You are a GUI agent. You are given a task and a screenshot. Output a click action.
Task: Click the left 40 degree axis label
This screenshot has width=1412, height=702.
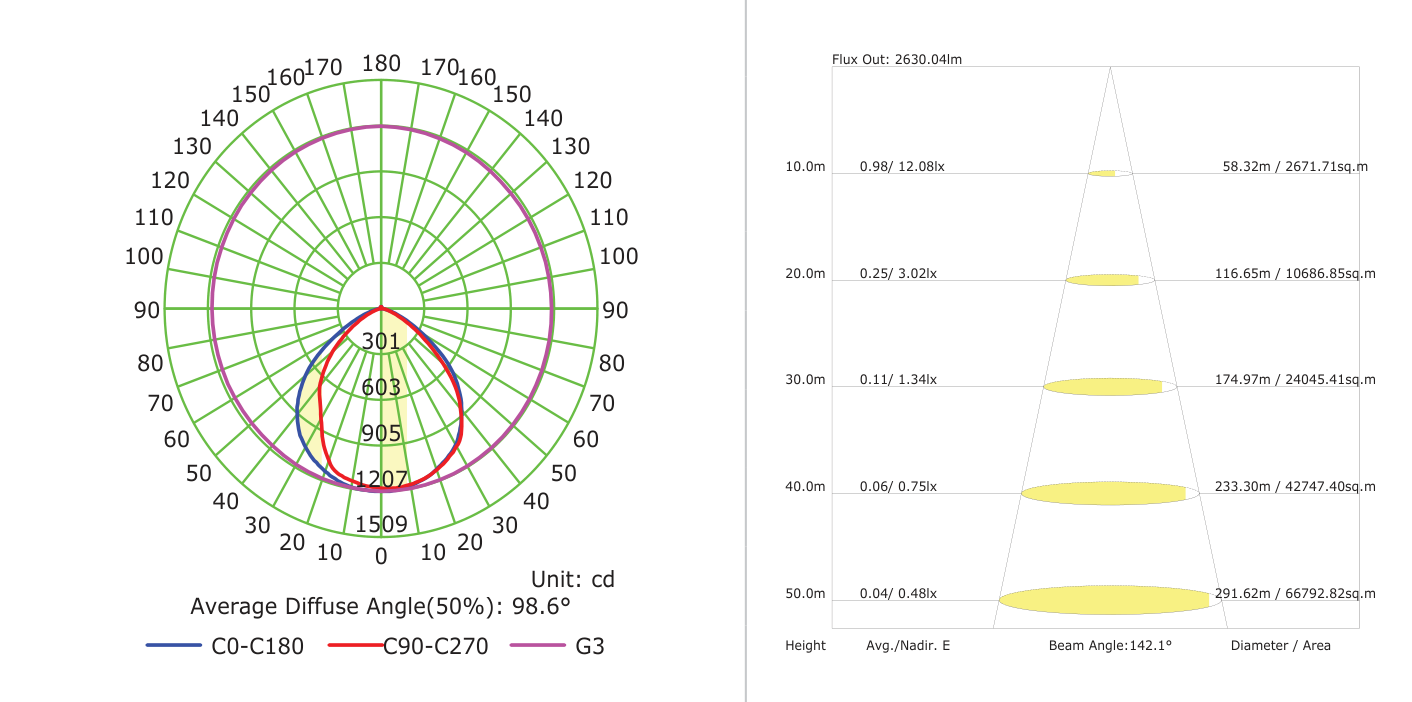coord(226,501)
